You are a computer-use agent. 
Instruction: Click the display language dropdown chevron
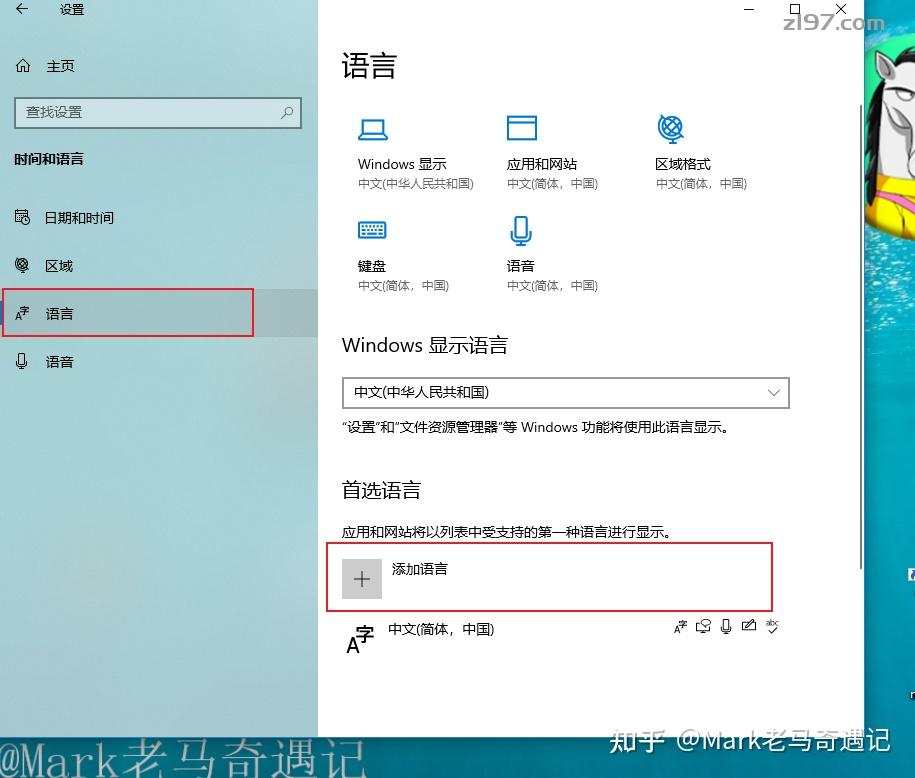pos(774,392)
